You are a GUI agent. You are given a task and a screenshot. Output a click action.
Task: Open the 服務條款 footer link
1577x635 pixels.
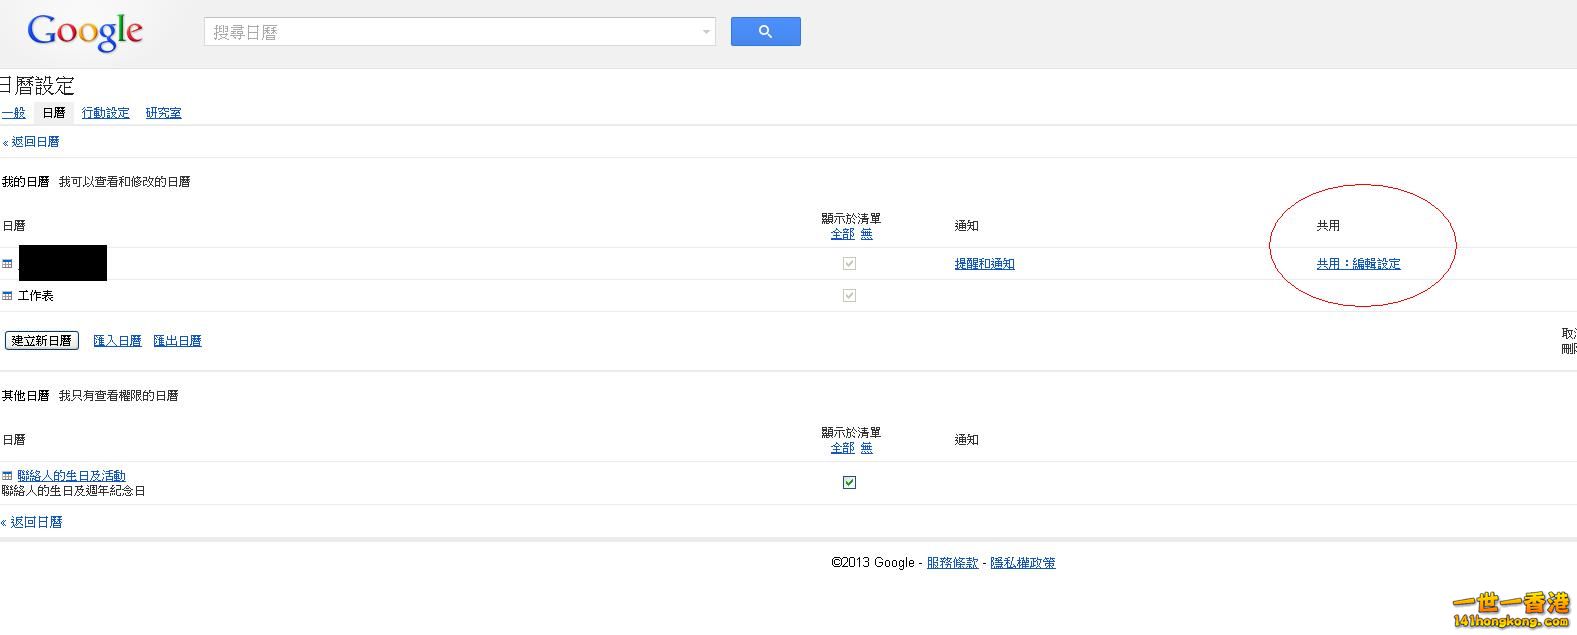tap(952, 563)
